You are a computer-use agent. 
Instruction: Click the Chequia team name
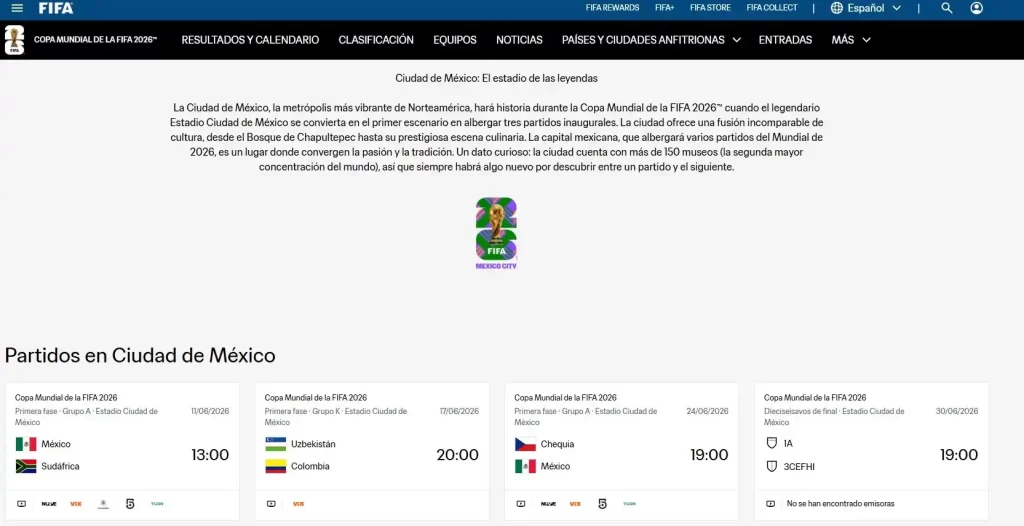[x=558, y=444]
